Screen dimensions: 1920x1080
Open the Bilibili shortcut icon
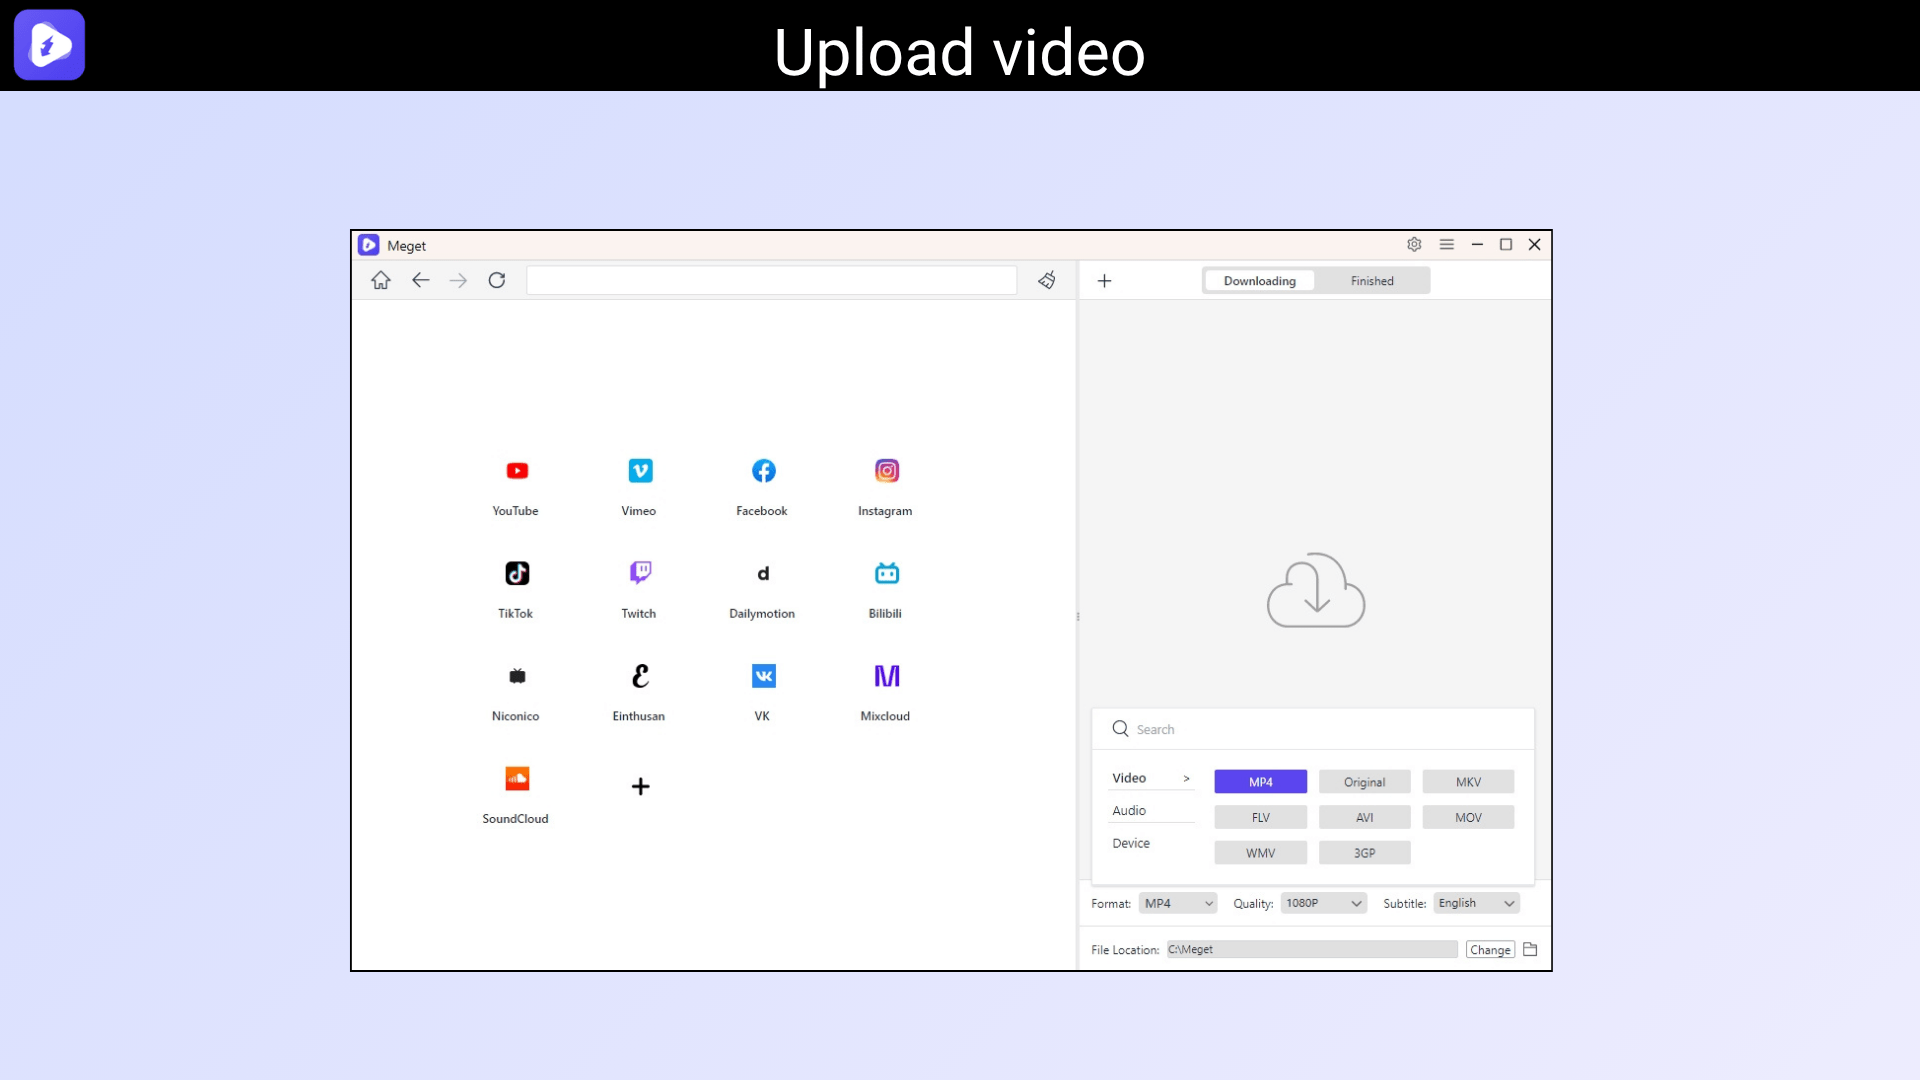coord(887,573)
